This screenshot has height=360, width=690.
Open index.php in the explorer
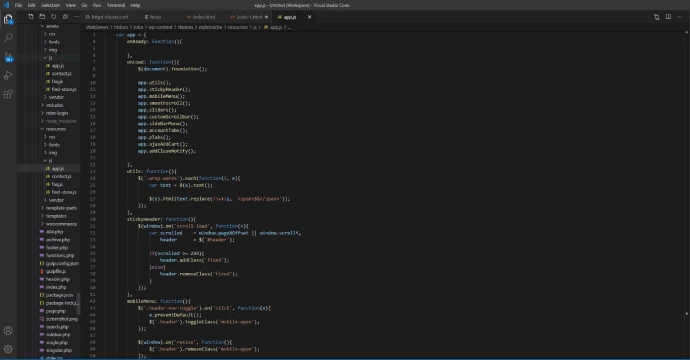click(56, 287)
